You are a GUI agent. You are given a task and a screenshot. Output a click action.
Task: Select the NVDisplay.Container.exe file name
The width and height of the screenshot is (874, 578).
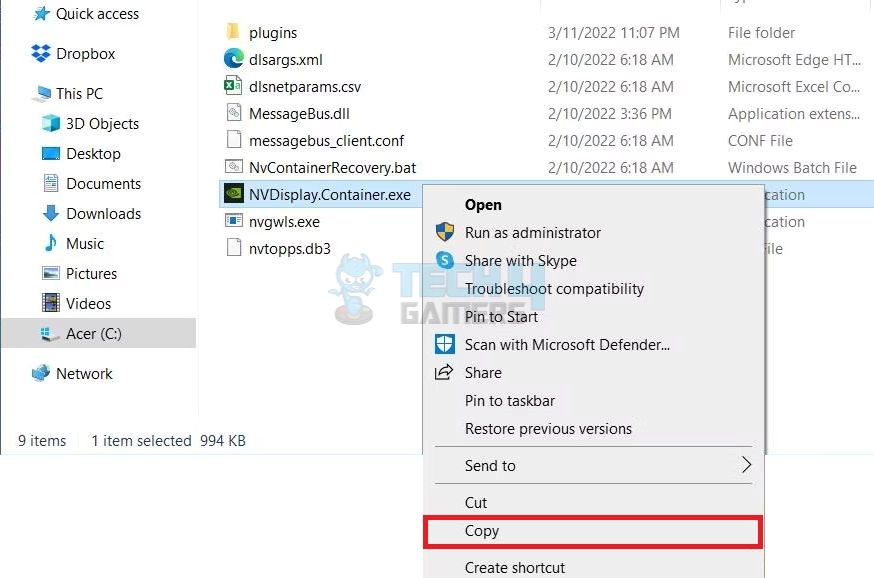pyautogui.click(x=330, y=195)
